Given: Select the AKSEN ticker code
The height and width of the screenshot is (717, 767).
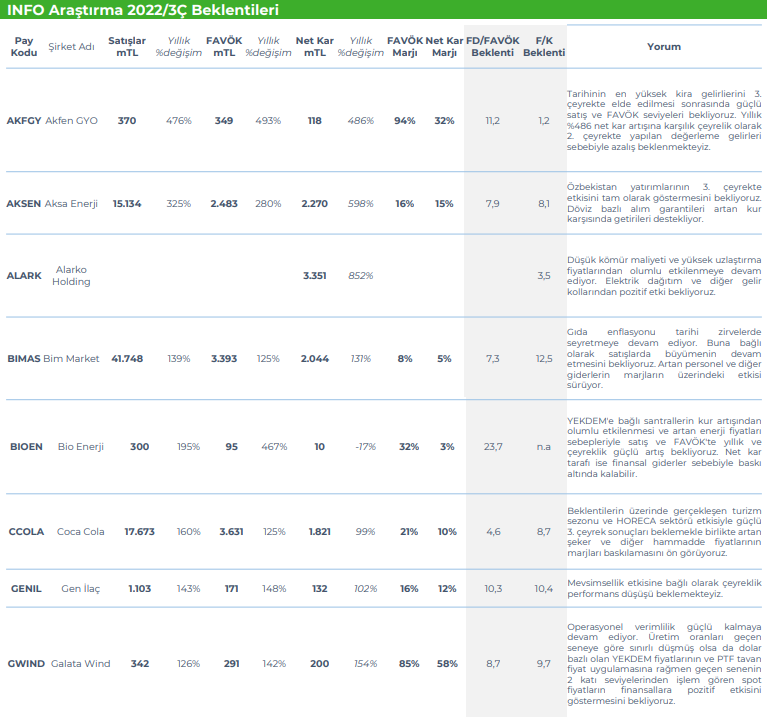Looking at the screenshot, I should point(24,204).
